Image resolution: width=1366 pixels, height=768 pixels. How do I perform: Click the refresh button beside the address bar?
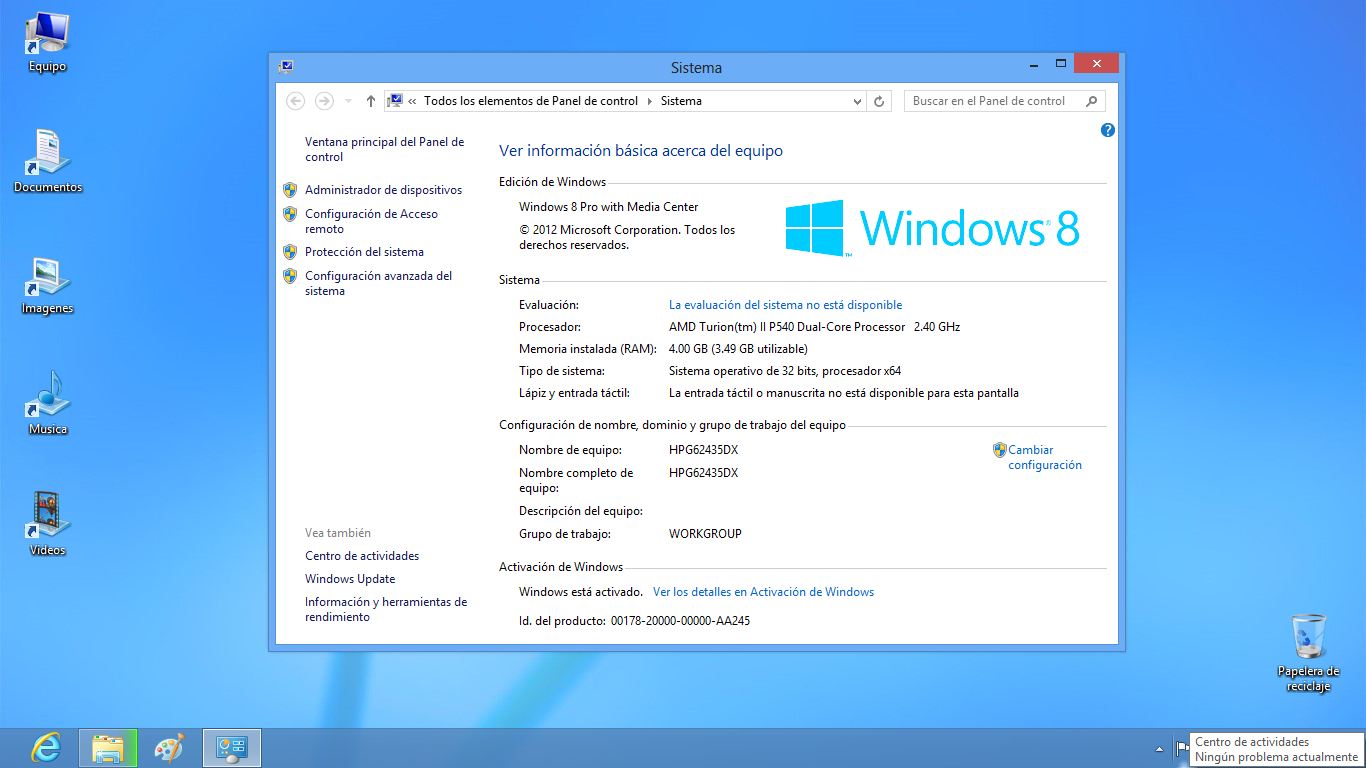[879, 101]
